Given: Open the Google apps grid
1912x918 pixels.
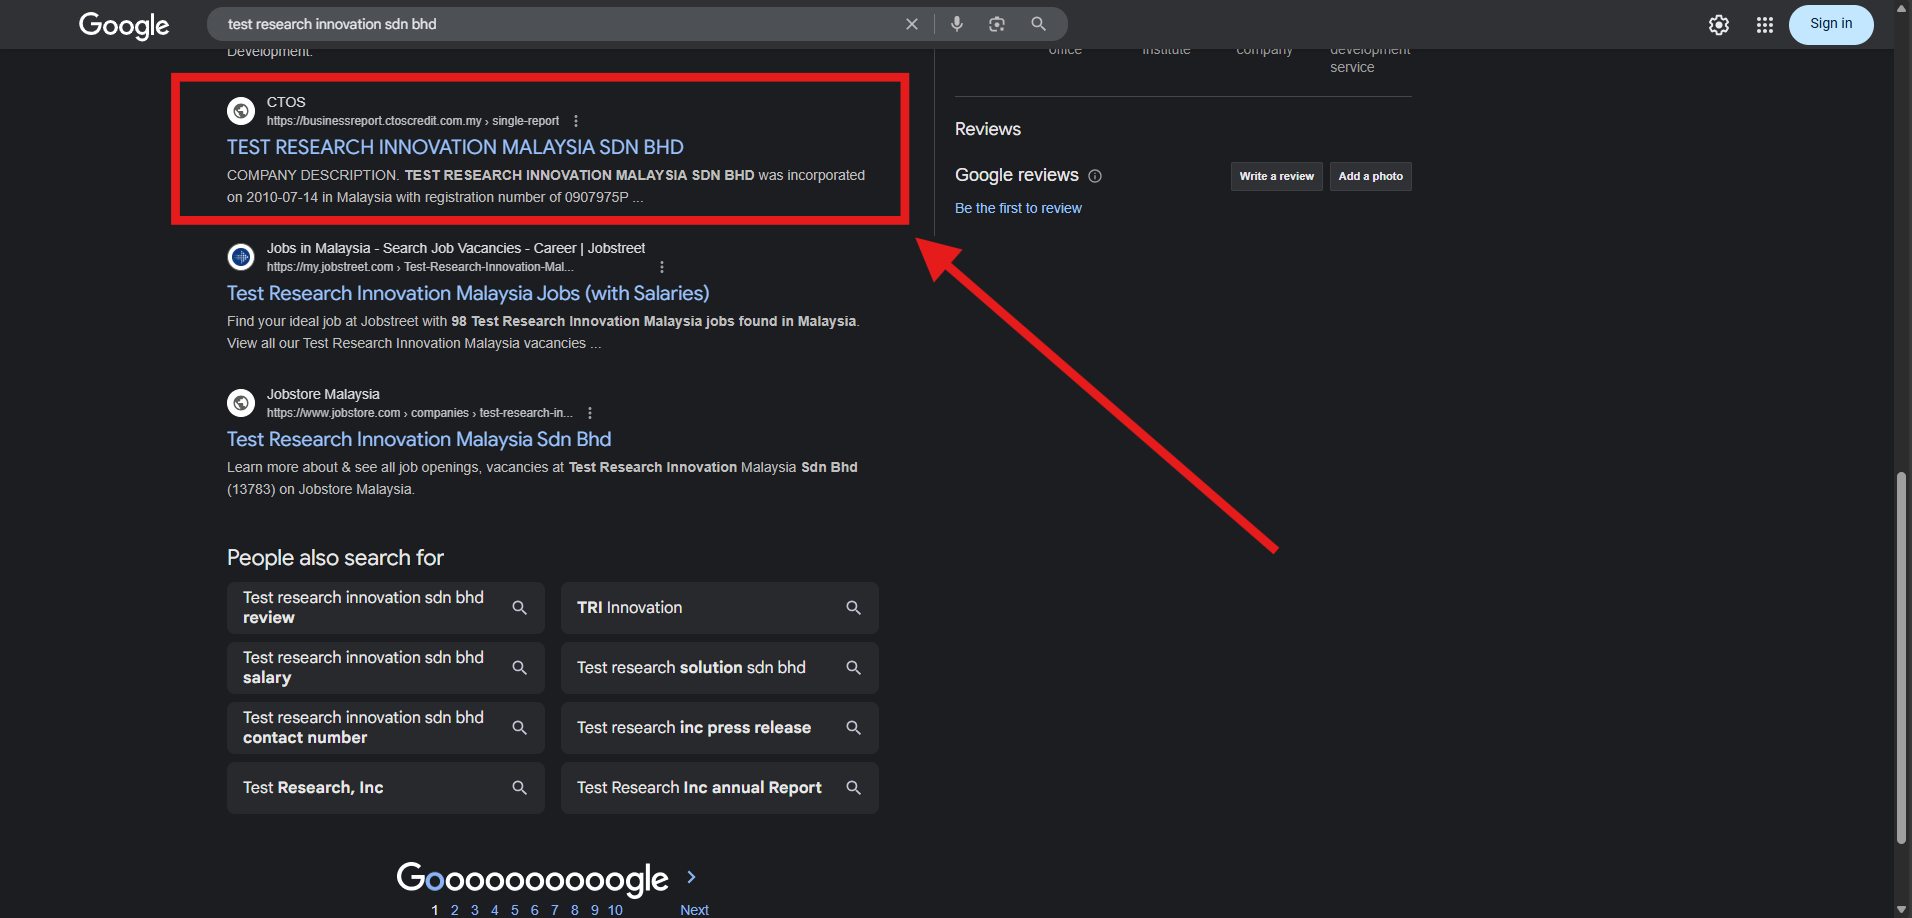Looking at the screenshot, I should tap(1765, 25).
